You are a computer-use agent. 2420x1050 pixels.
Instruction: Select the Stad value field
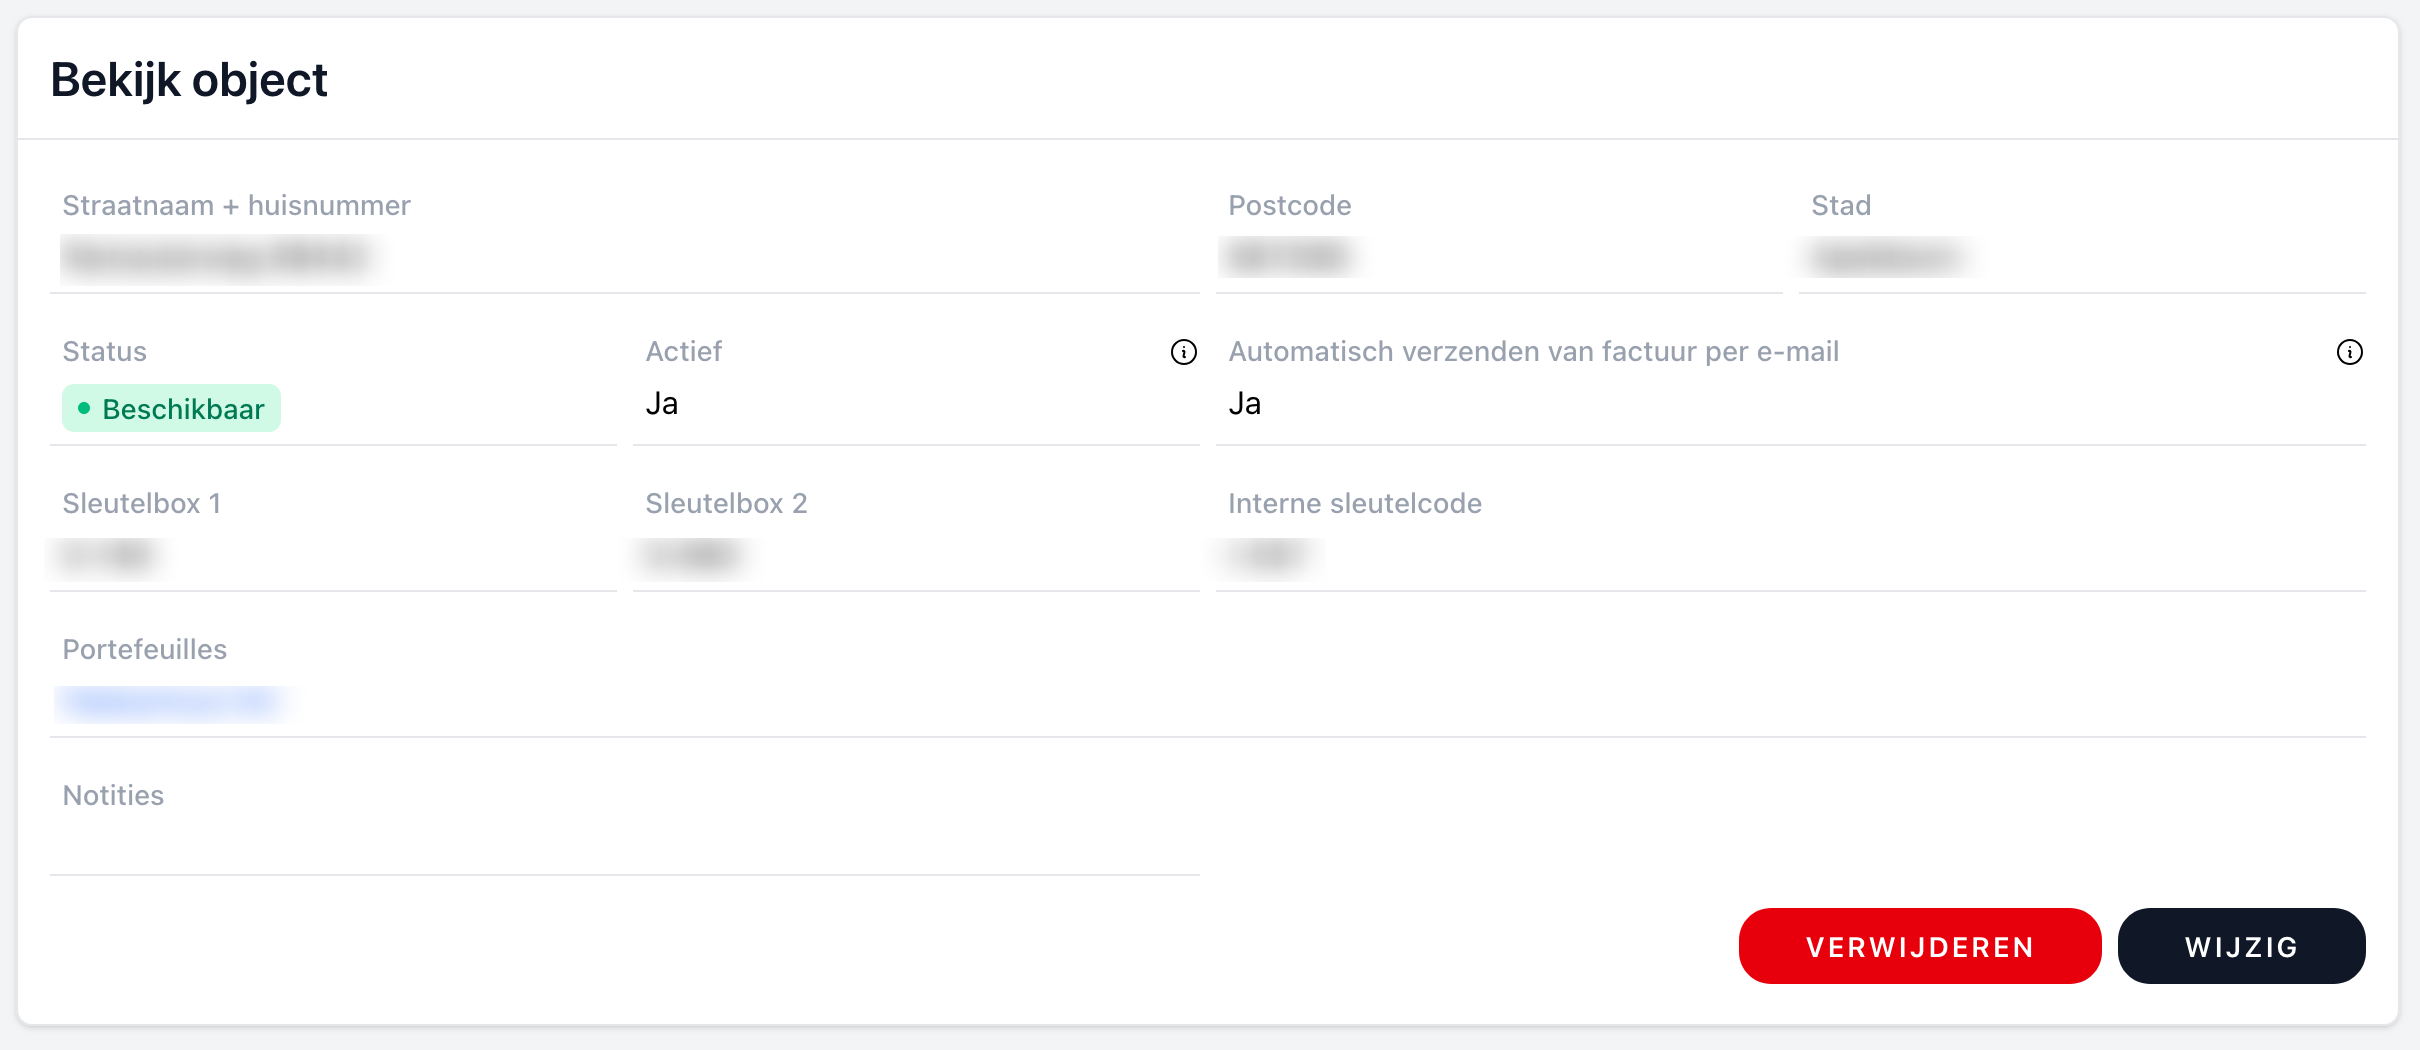pos(1885,257)
